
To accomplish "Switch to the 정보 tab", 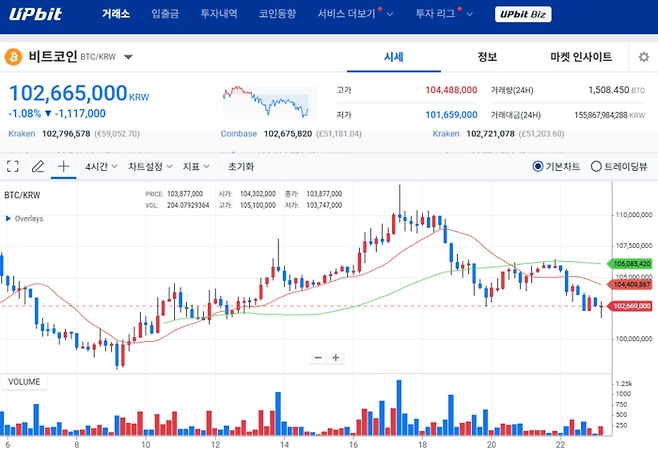I will (x=487, y=57).
